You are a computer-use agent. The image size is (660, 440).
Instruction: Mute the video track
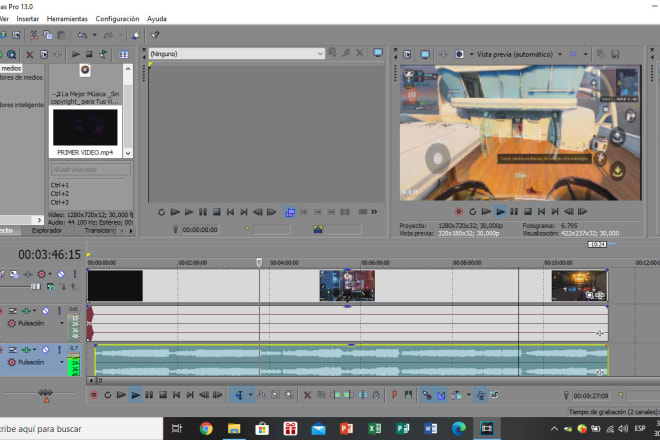pos(61,274)
